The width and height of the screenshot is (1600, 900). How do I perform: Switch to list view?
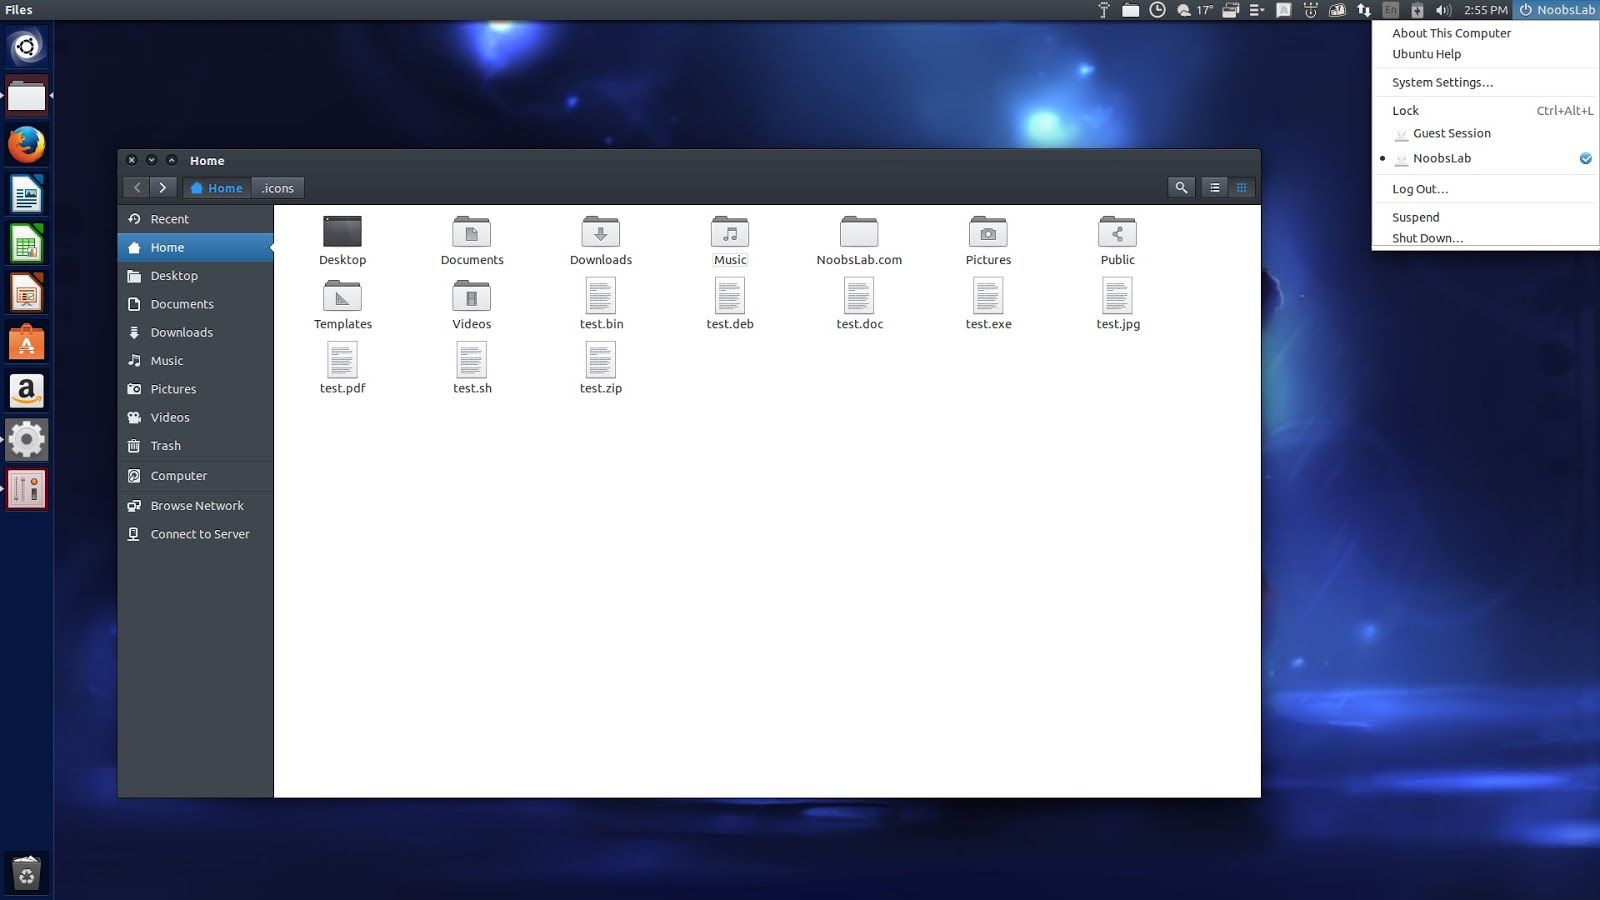[x=1214, y=187]
